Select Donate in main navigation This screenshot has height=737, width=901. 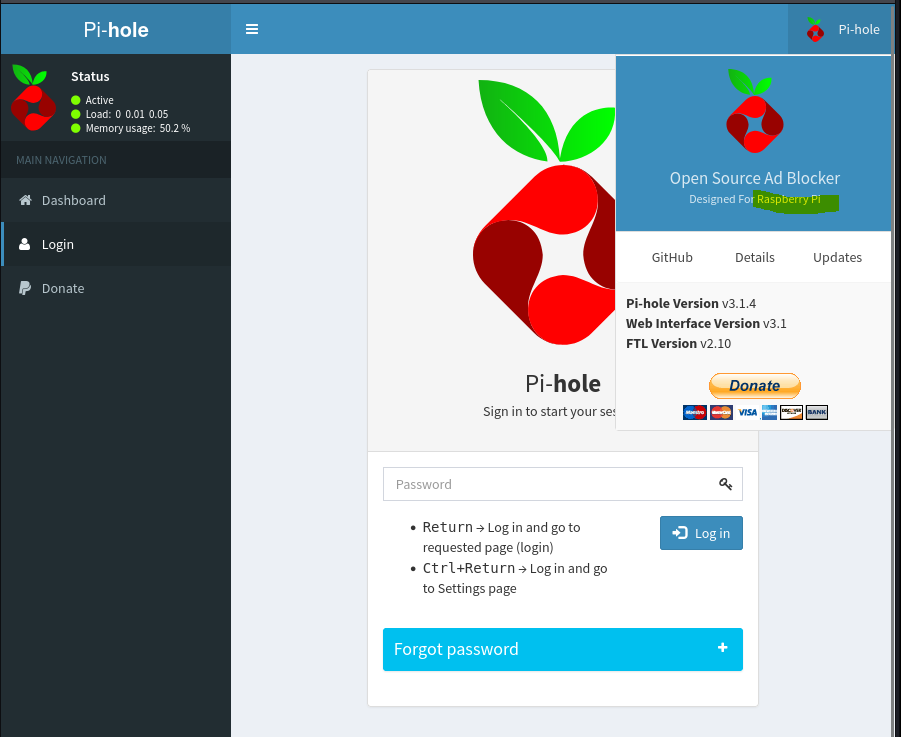(x=115, y=288)
